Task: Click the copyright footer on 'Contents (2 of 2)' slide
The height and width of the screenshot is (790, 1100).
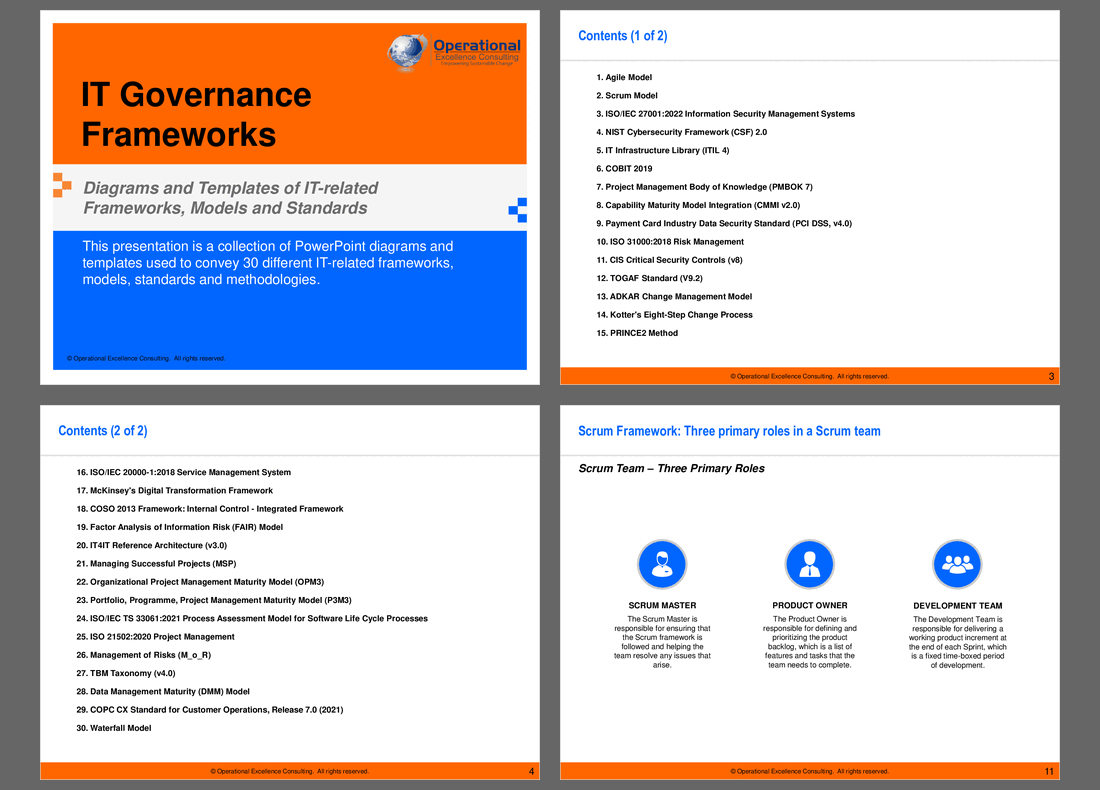Action: coord(290,771)
